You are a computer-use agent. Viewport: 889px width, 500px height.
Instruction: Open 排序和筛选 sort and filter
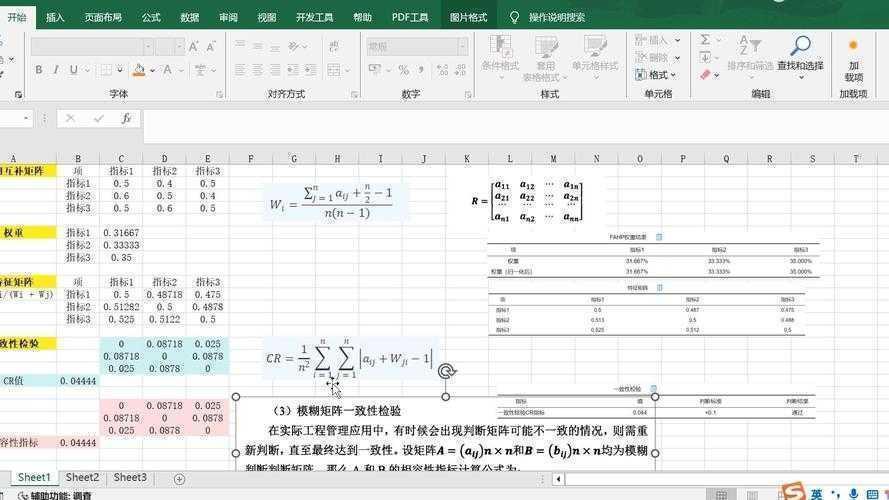point(750,57)
